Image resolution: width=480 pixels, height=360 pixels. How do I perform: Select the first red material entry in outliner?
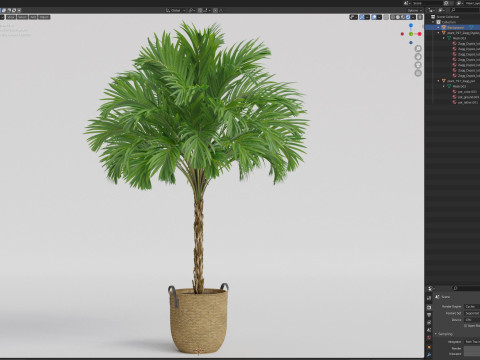pos(467,44)
